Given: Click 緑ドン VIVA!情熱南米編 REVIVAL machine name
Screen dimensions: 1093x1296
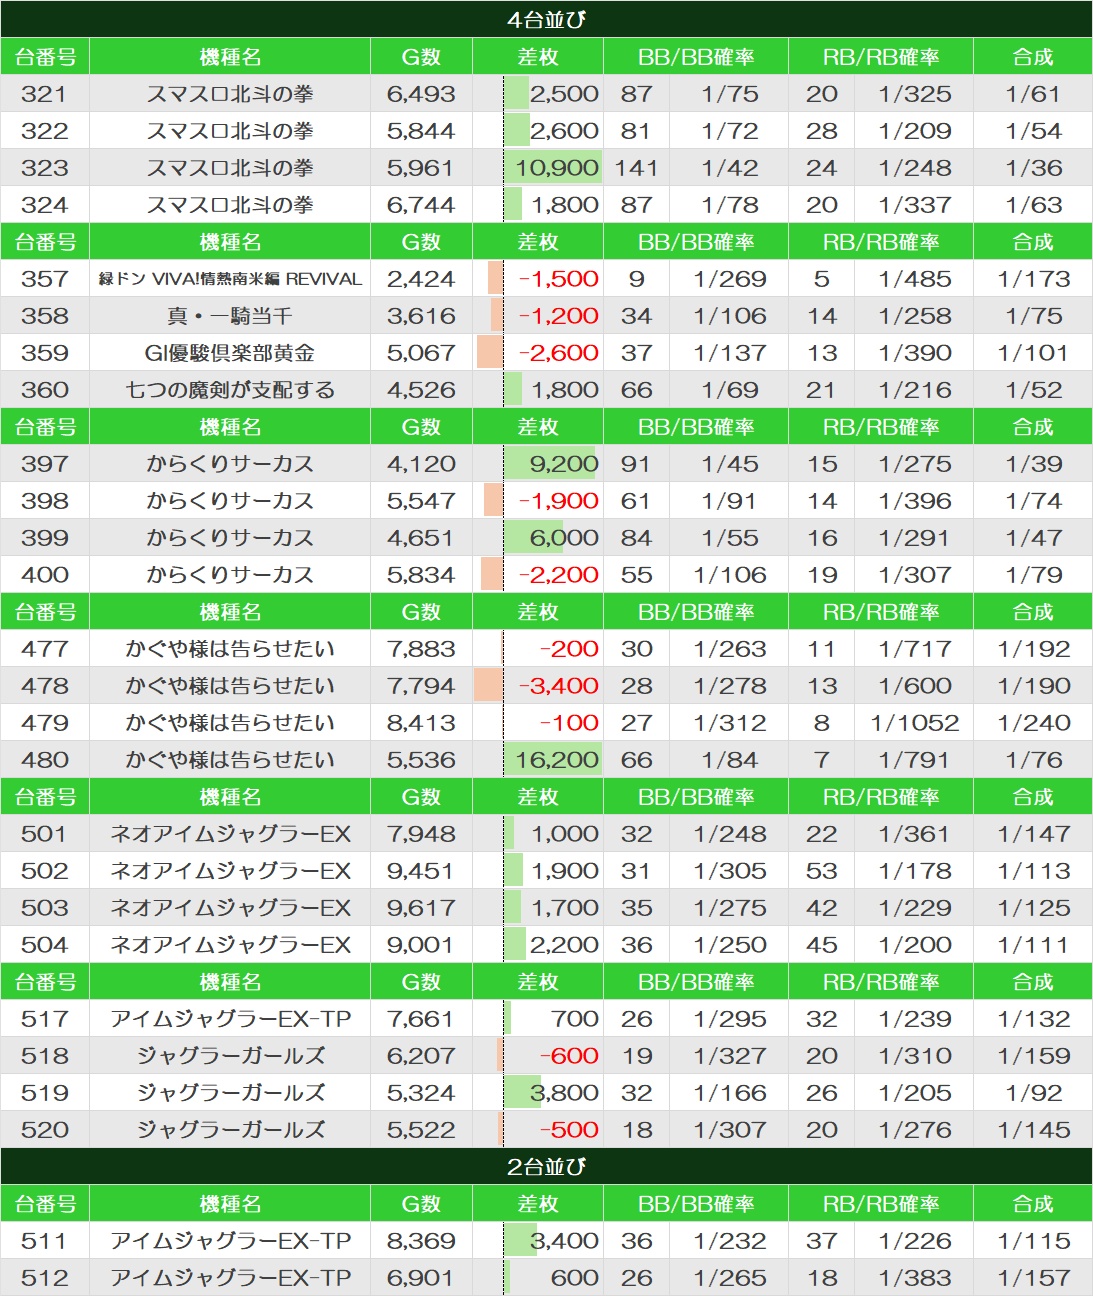Looking at the screenshot, I should tap(230, 279).
